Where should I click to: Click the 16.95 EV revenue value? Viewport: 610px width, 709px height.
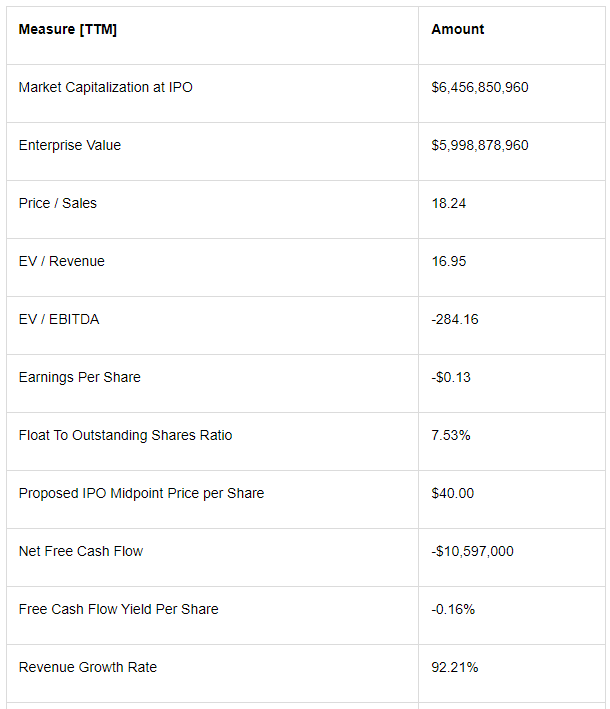pyautogui.click(x=449, y=261)
